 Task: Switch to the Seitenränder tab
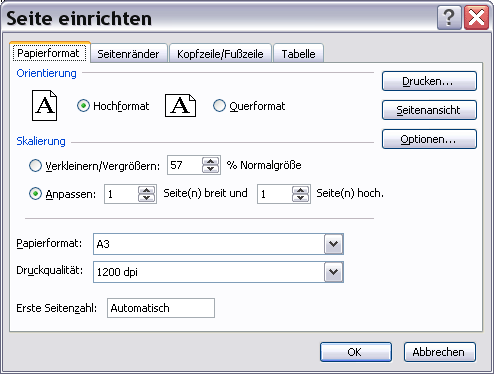[128, 54]
